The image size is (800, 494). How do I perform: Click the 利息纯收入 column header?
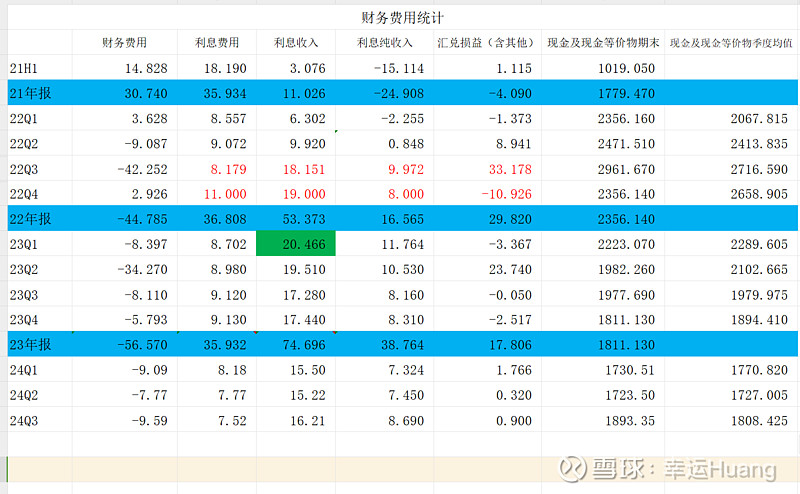[385, 42]
